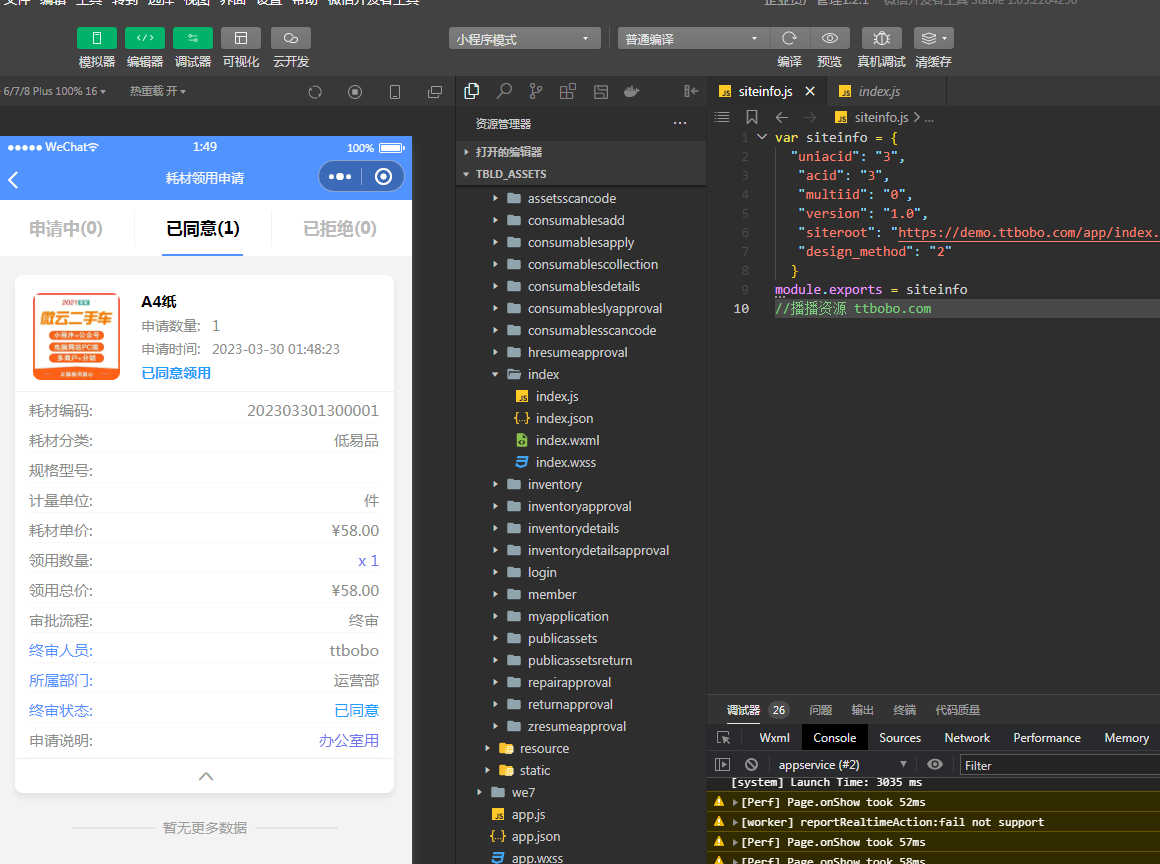
Task: Collapse the index folder
Action: (x=580, y=374)
